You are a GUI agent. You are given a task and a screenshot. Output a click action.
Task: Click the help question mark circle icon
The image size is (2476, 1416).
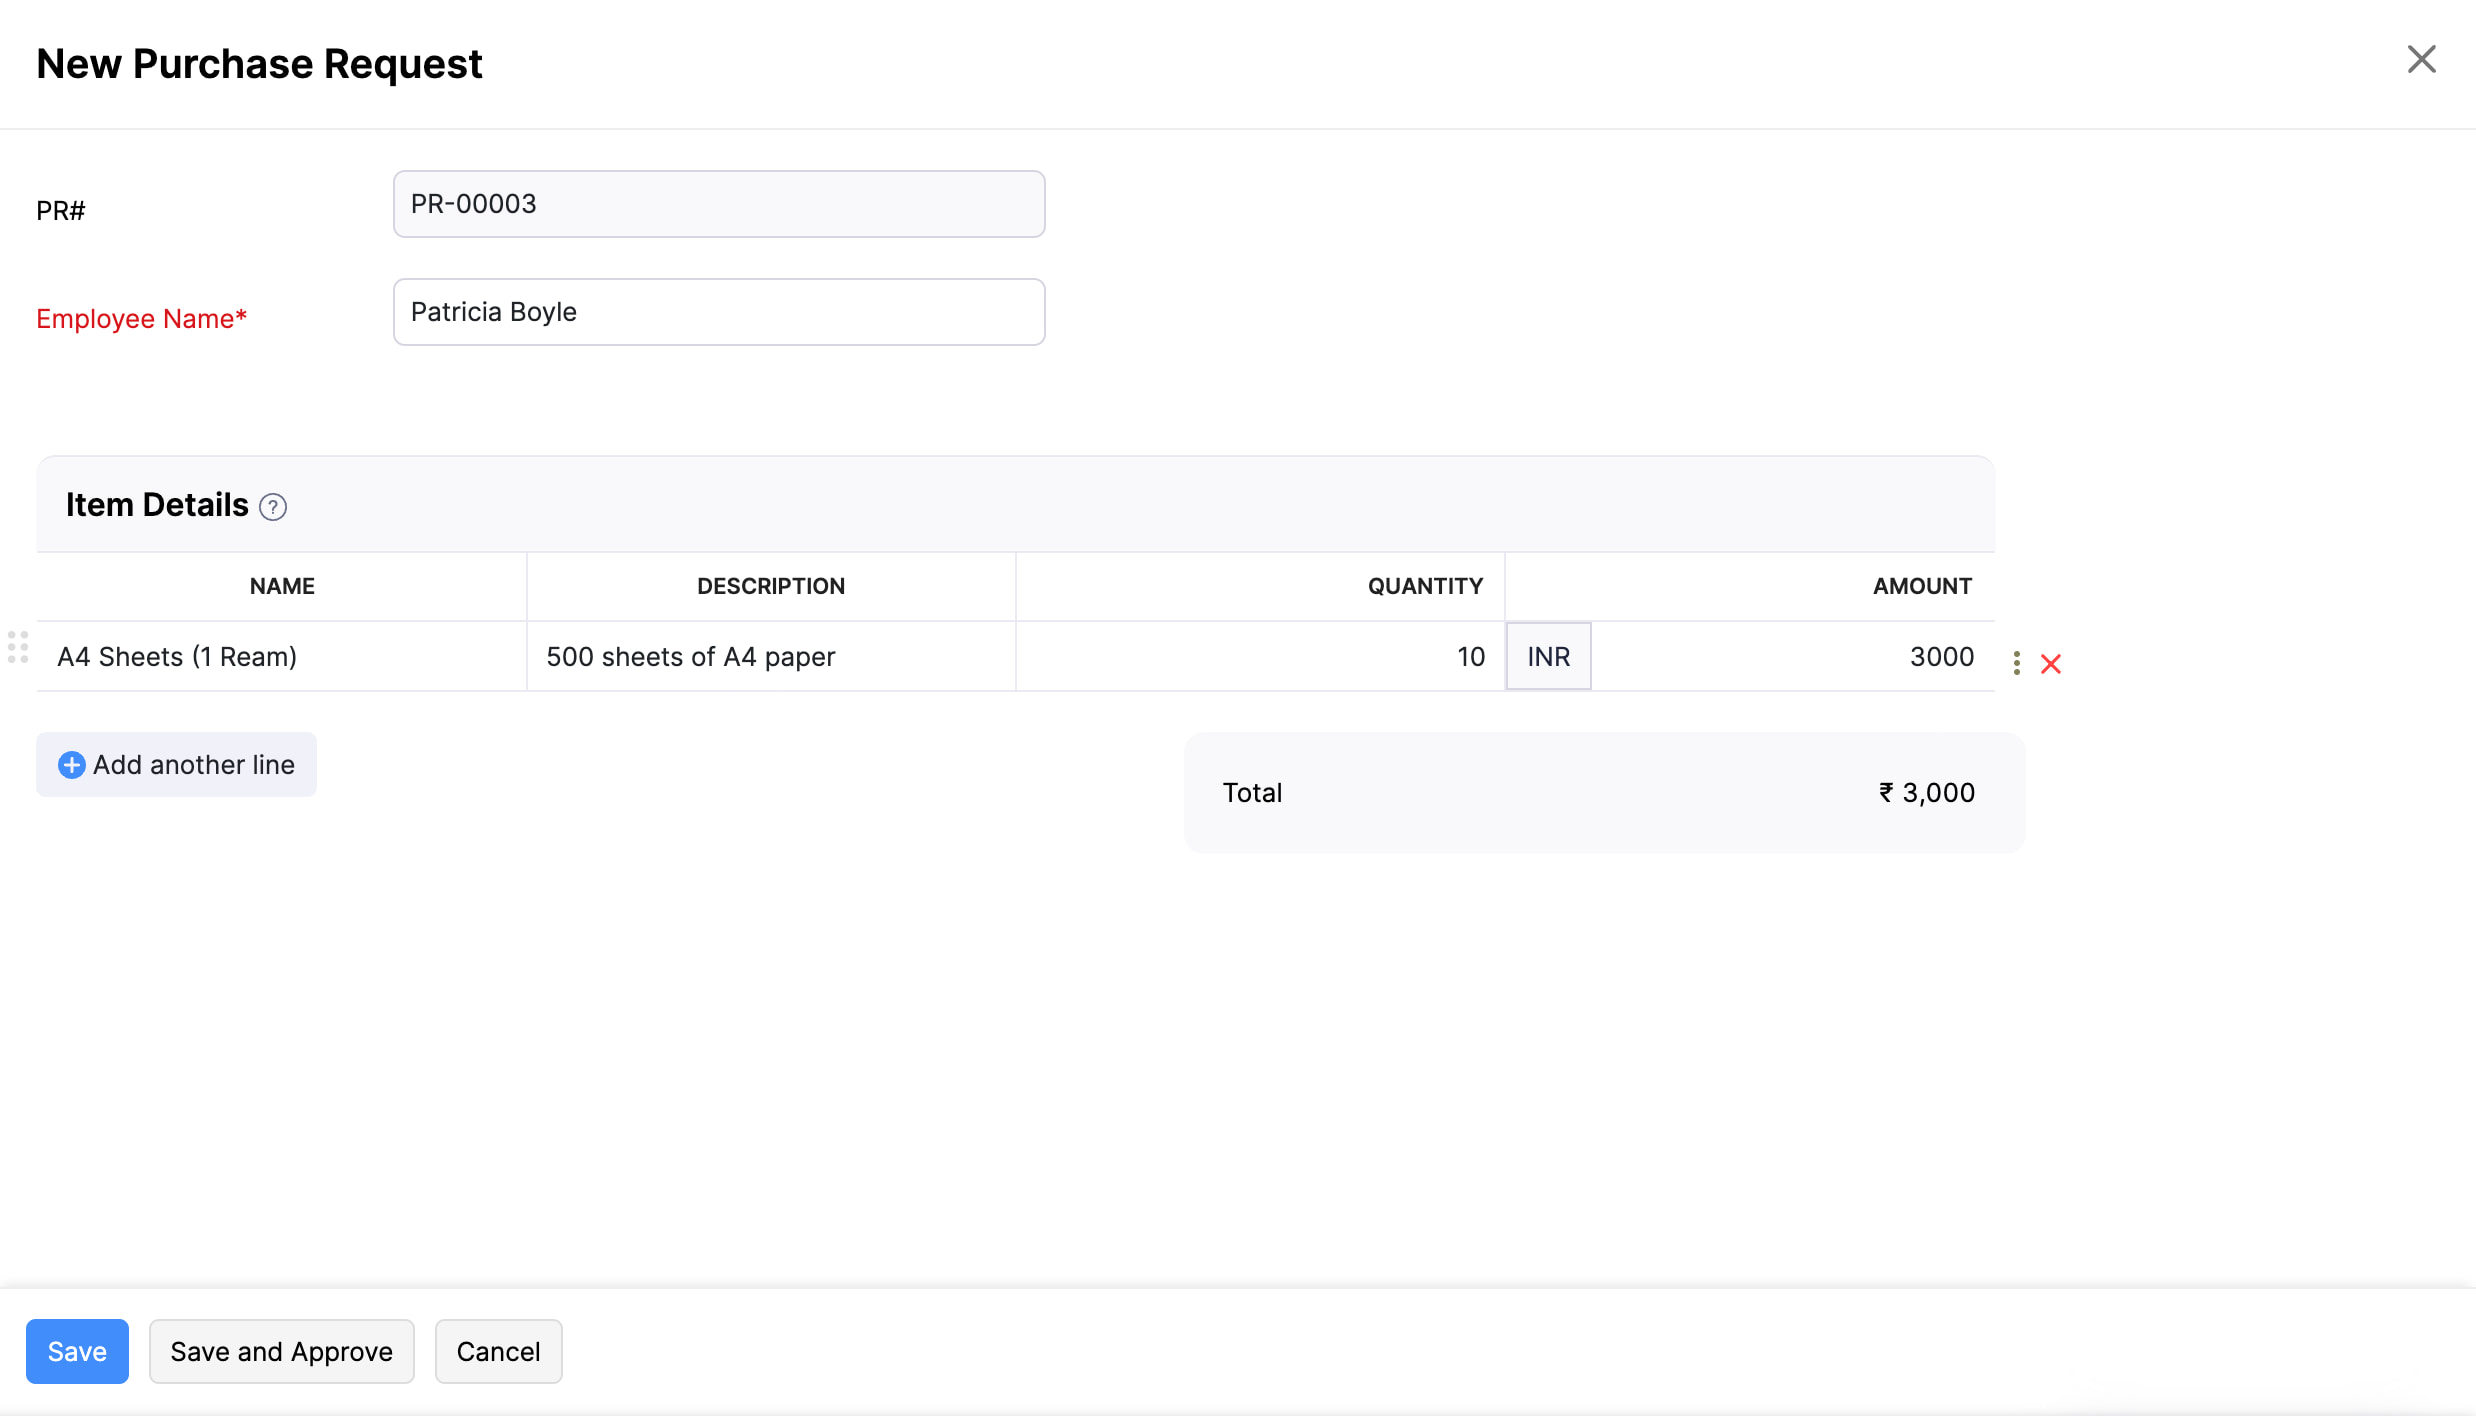pos(272,507)
